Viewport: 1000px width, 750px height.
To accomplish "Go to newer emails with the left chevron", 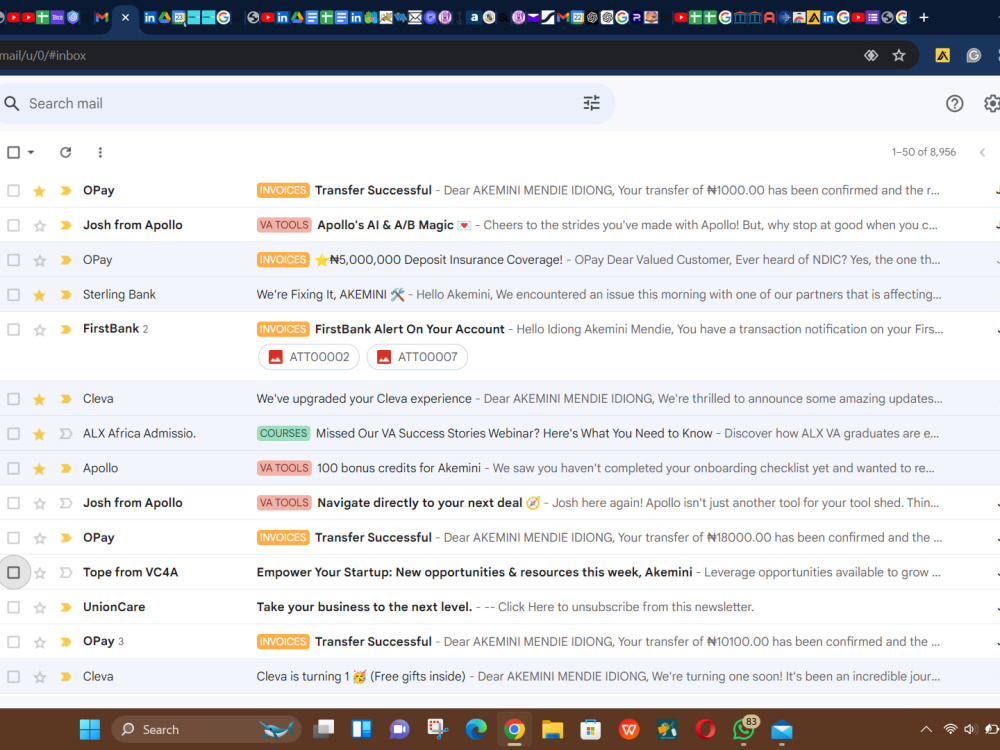I will 982,152.
